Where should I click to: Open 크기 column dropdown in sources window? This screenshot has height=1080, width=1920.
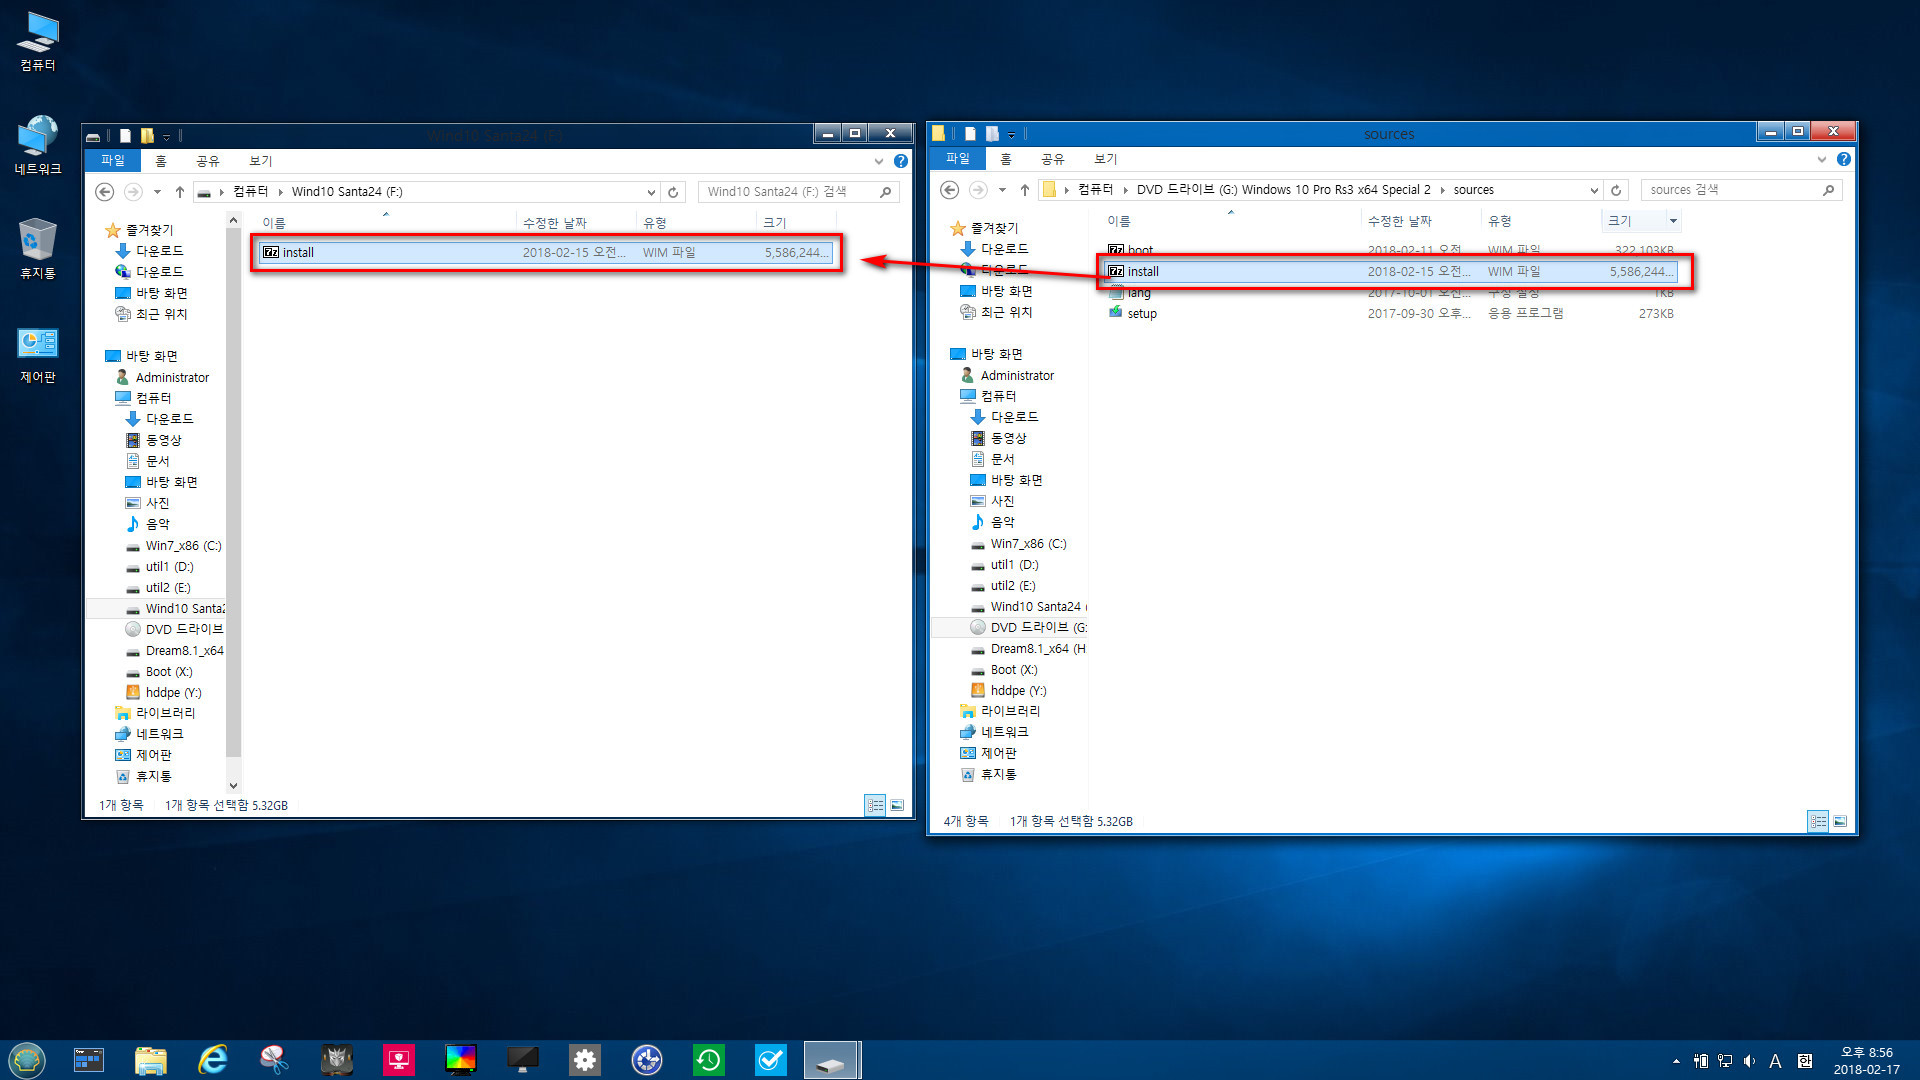[x=1673, y=221]
